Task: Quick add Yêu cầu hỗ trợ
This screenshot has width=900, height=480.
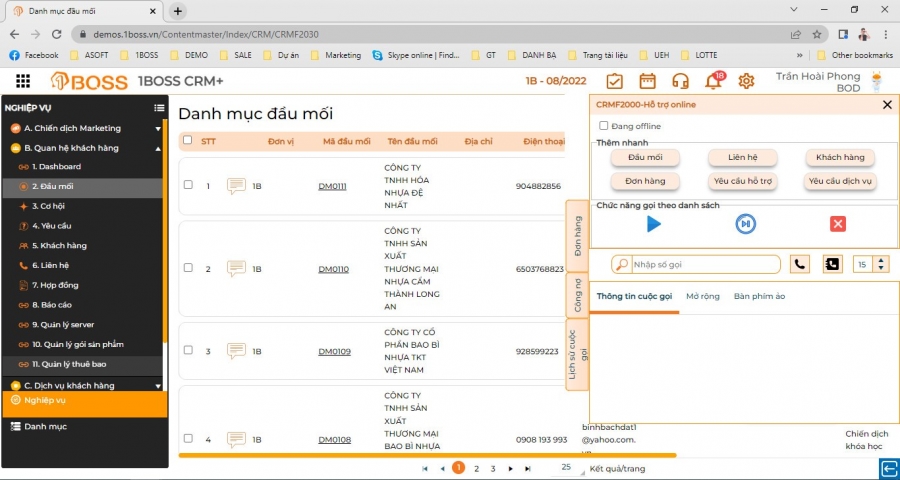Action: pyautogui.click(x=743, y=181)
